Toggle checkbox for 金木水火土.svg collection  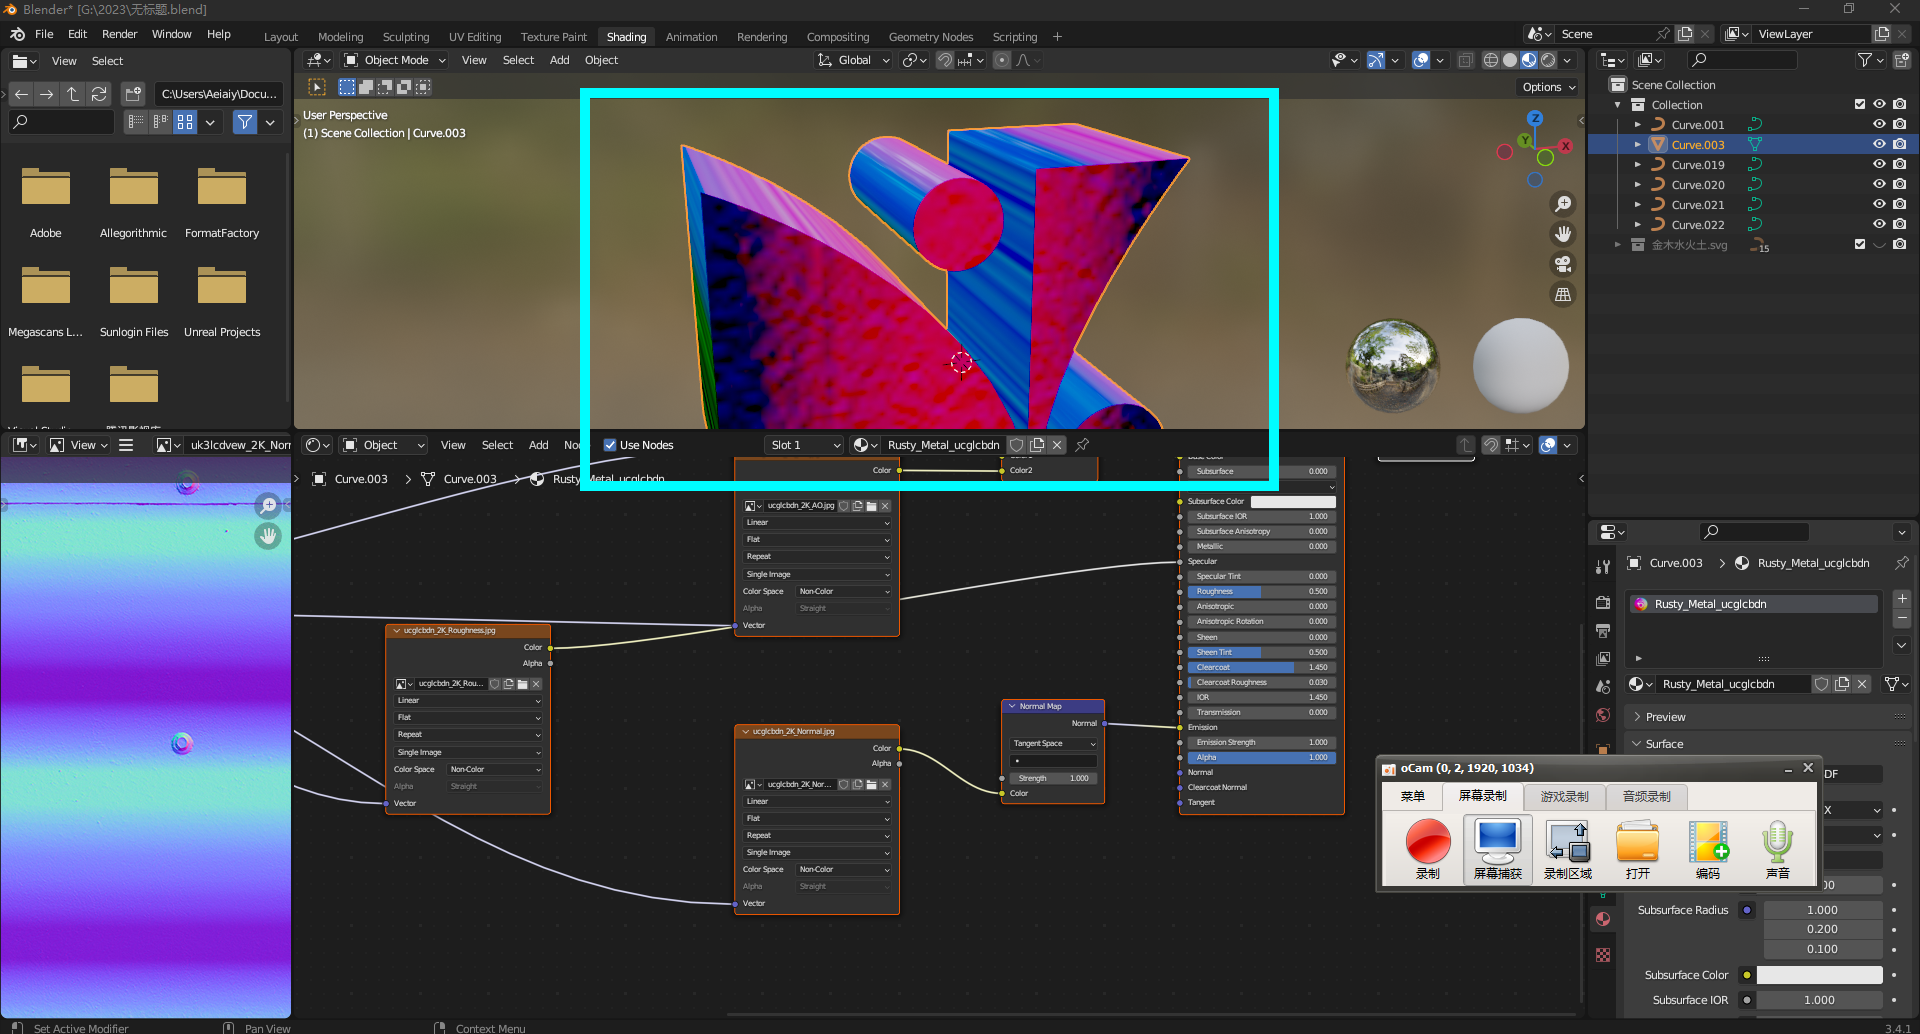pyautogui.click(x=1860, y=244)
